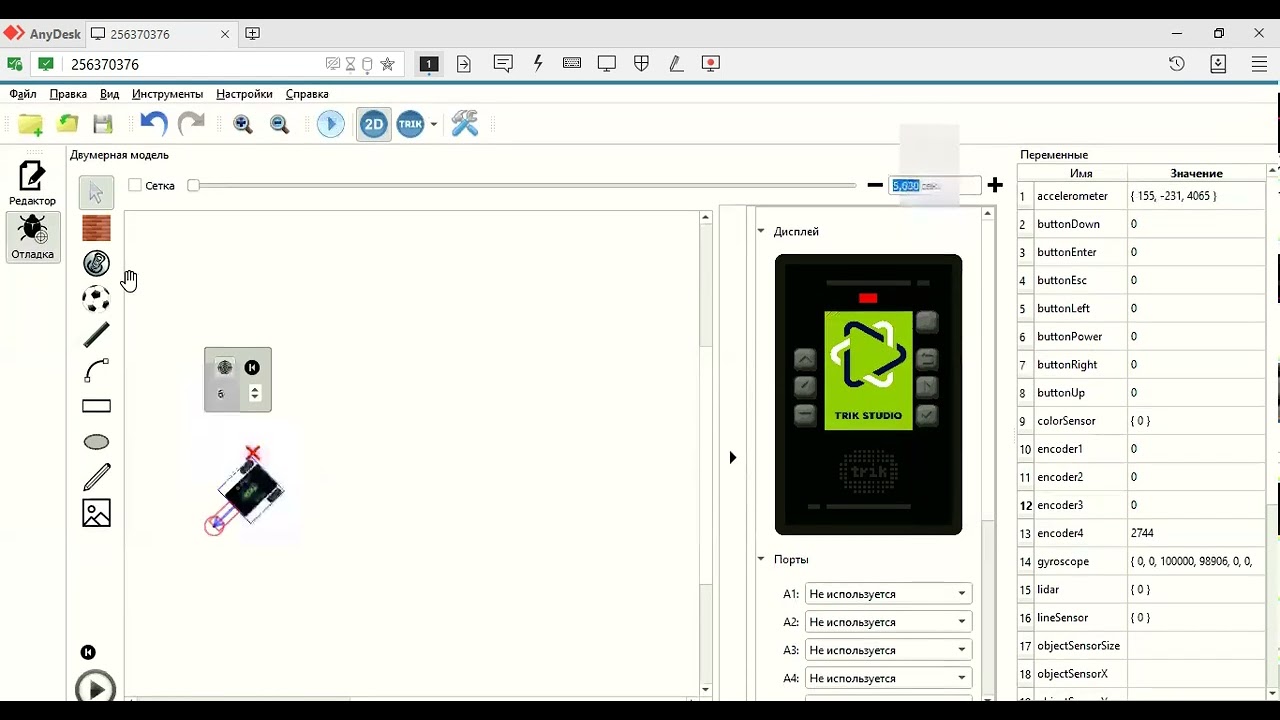
Task: Open a new AnyDesk session tab
Action: [253, 33]
